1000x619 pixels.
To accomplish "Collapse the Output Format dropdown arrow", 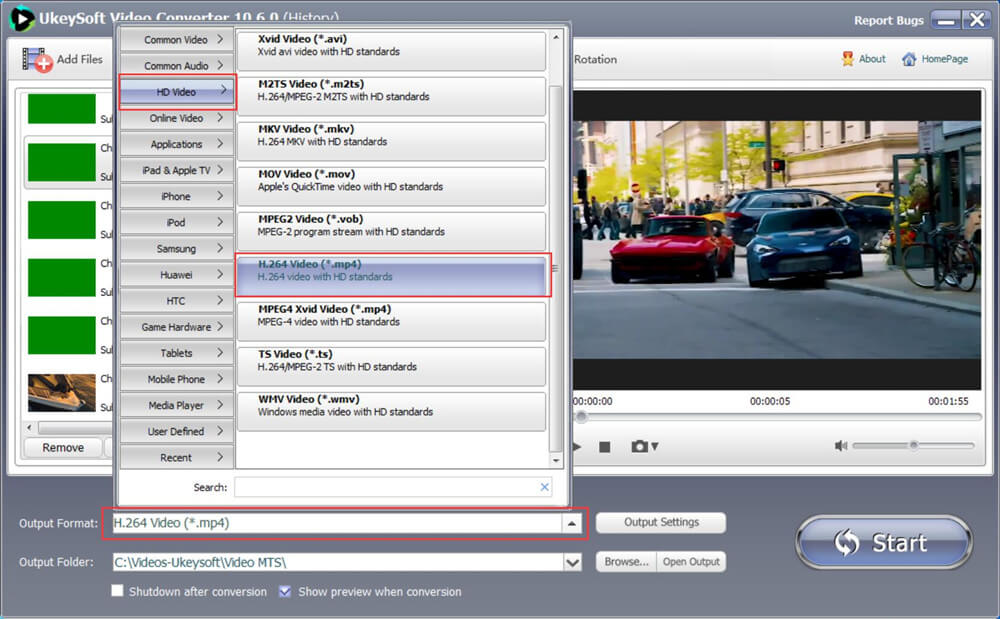I will pos(571,523).
